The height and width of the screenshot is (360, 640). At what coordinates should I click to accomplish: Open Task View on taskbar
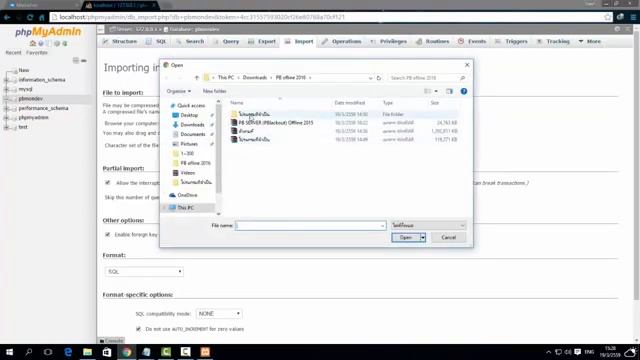click(48, 352)
